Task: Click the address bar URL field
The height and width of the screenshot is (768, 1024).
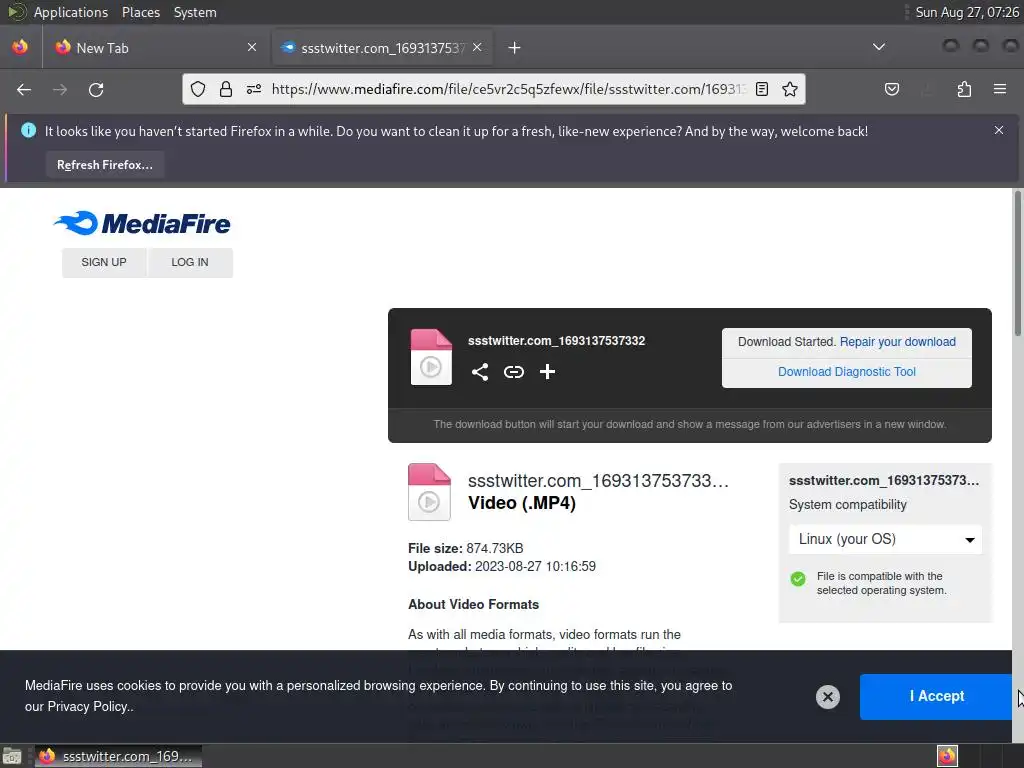Action: [507, 89]
